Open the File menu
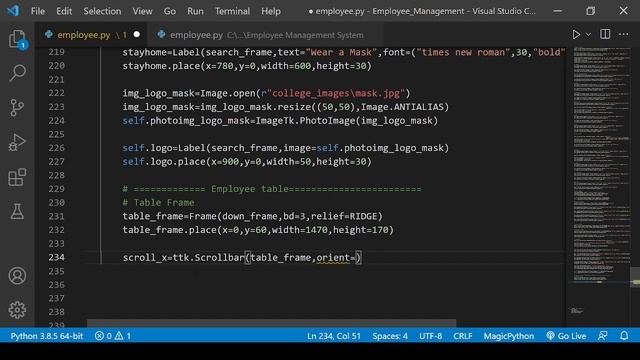This screenshot has height=360, width=640. click(x=38, y=11)
